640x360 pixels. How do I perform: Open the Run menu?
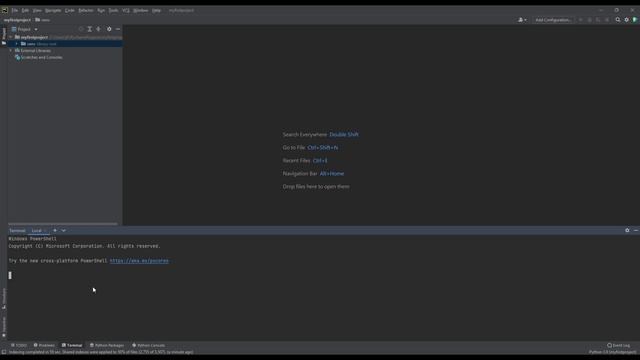(x=101, y=10)
